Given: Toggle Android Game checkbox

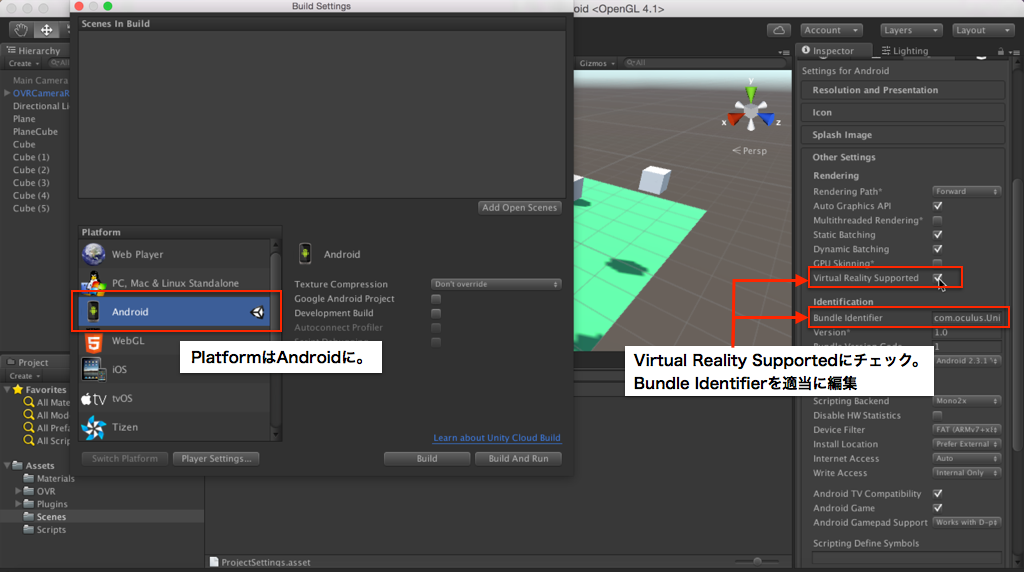Looking at the screenshot, I should [x=937, y=508].
